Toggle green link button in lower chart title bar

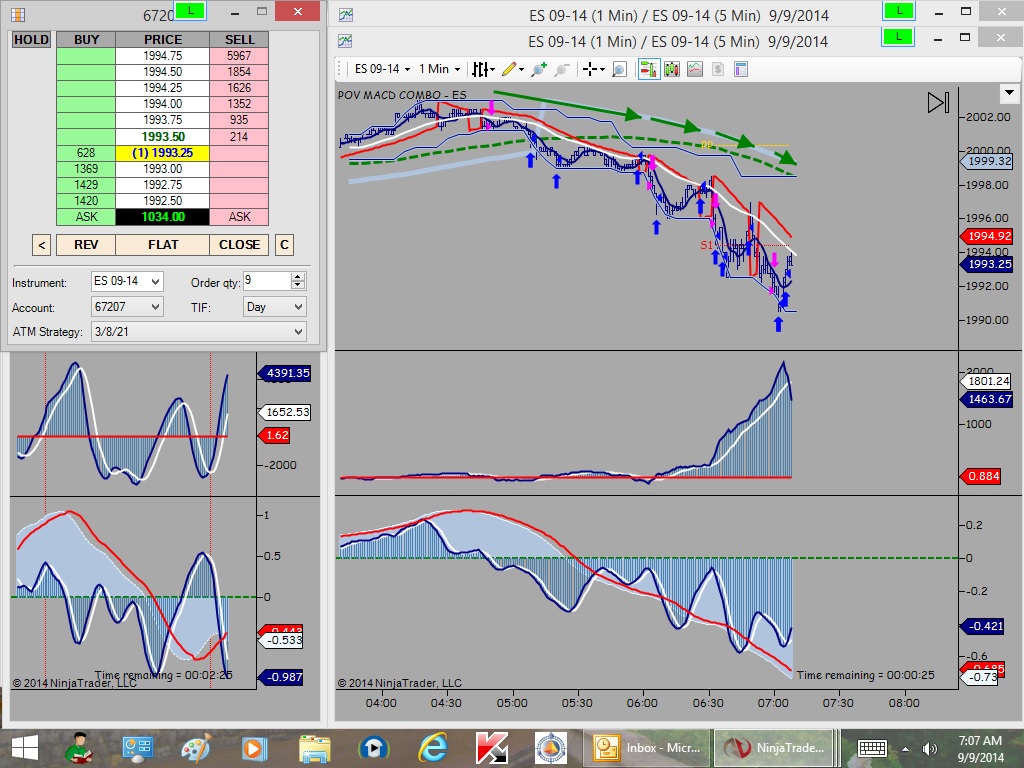899,37
